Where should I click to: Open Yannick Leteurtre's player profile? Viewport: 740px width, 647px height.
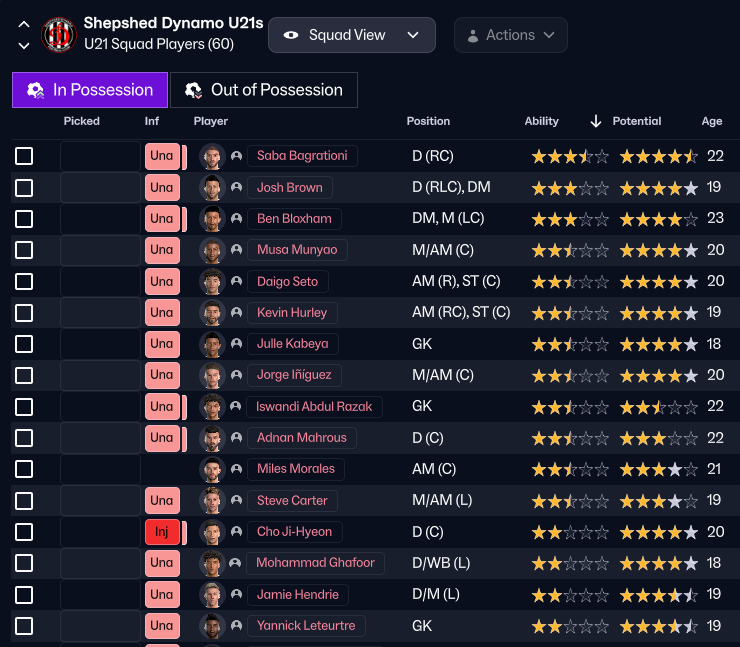click(x=306, y=625)
